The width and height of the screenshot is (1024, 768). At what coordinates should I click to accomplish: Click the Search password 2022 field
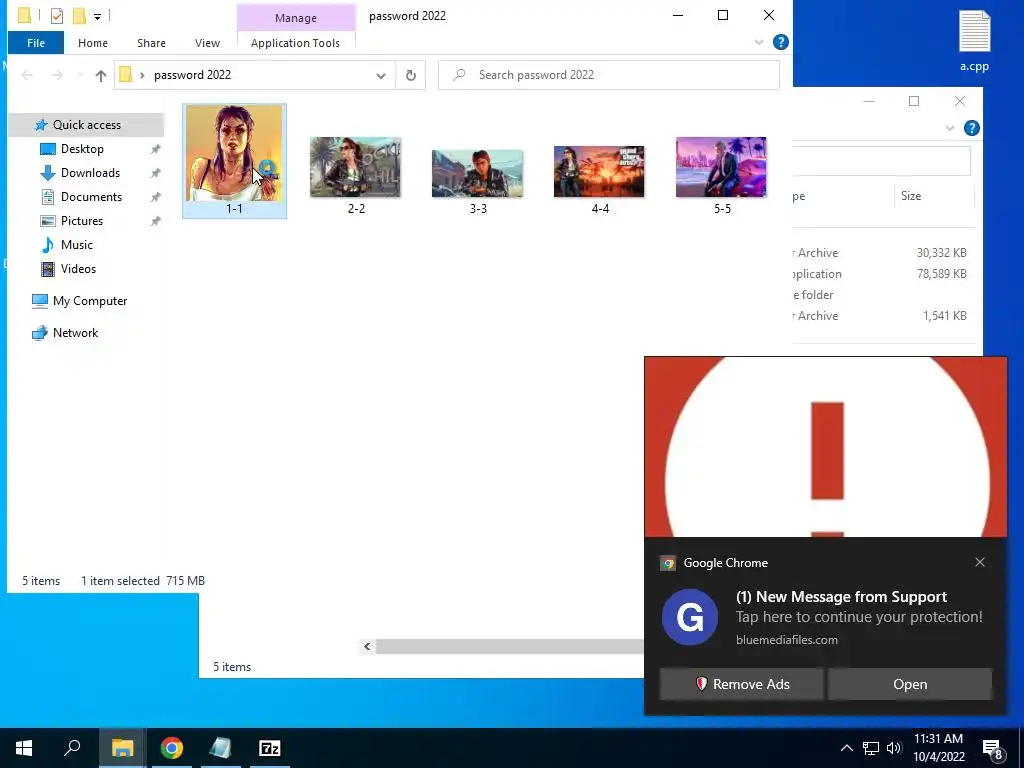click(609, 75)
